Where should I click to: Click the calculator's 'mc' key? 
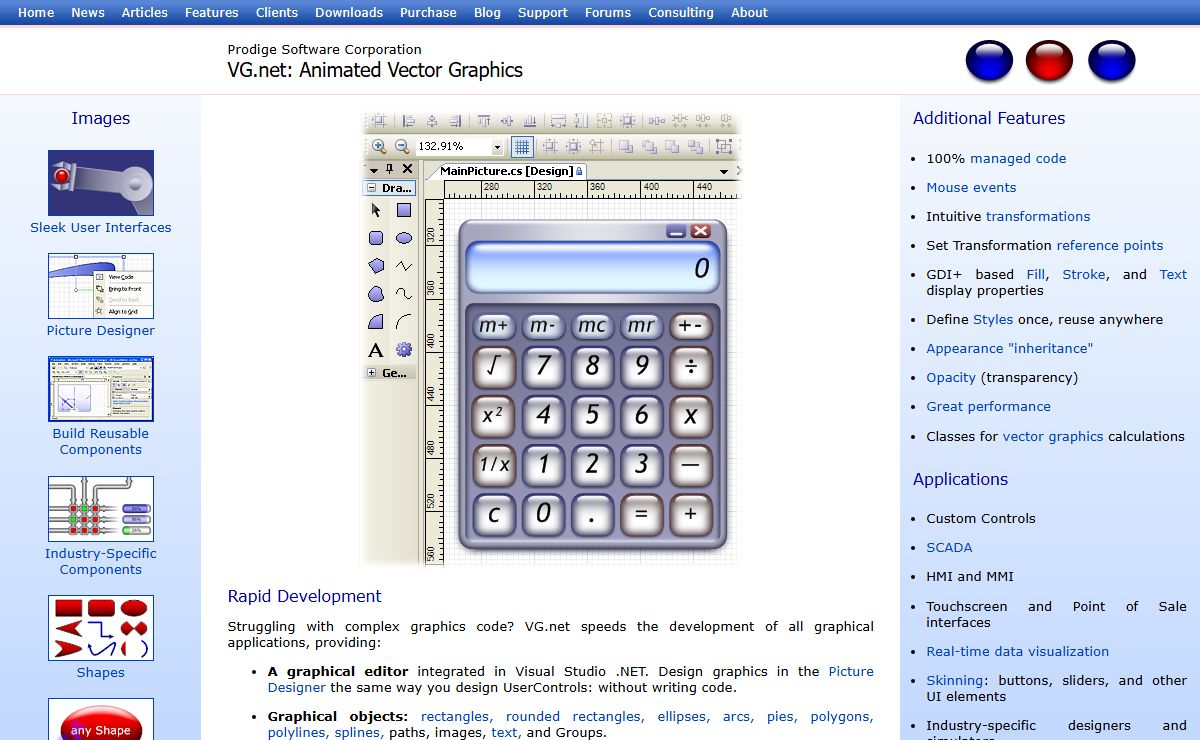(x=592, y=325)
